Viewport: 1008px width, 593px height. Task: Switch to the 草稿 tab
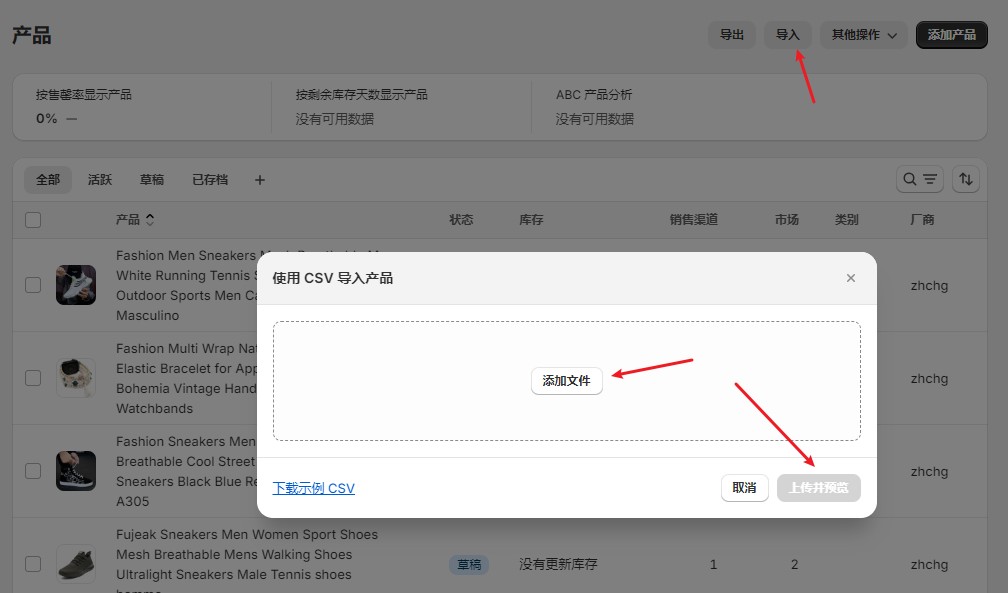(x=152, y=179)
